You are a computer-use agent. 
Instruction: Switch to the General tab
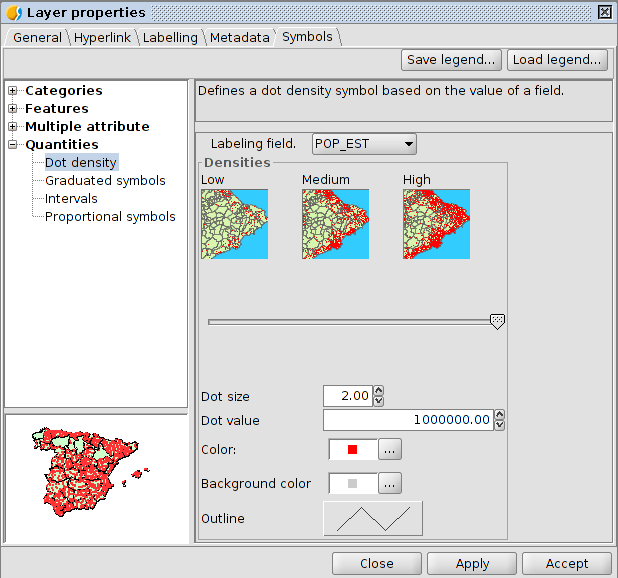(37, 37)
